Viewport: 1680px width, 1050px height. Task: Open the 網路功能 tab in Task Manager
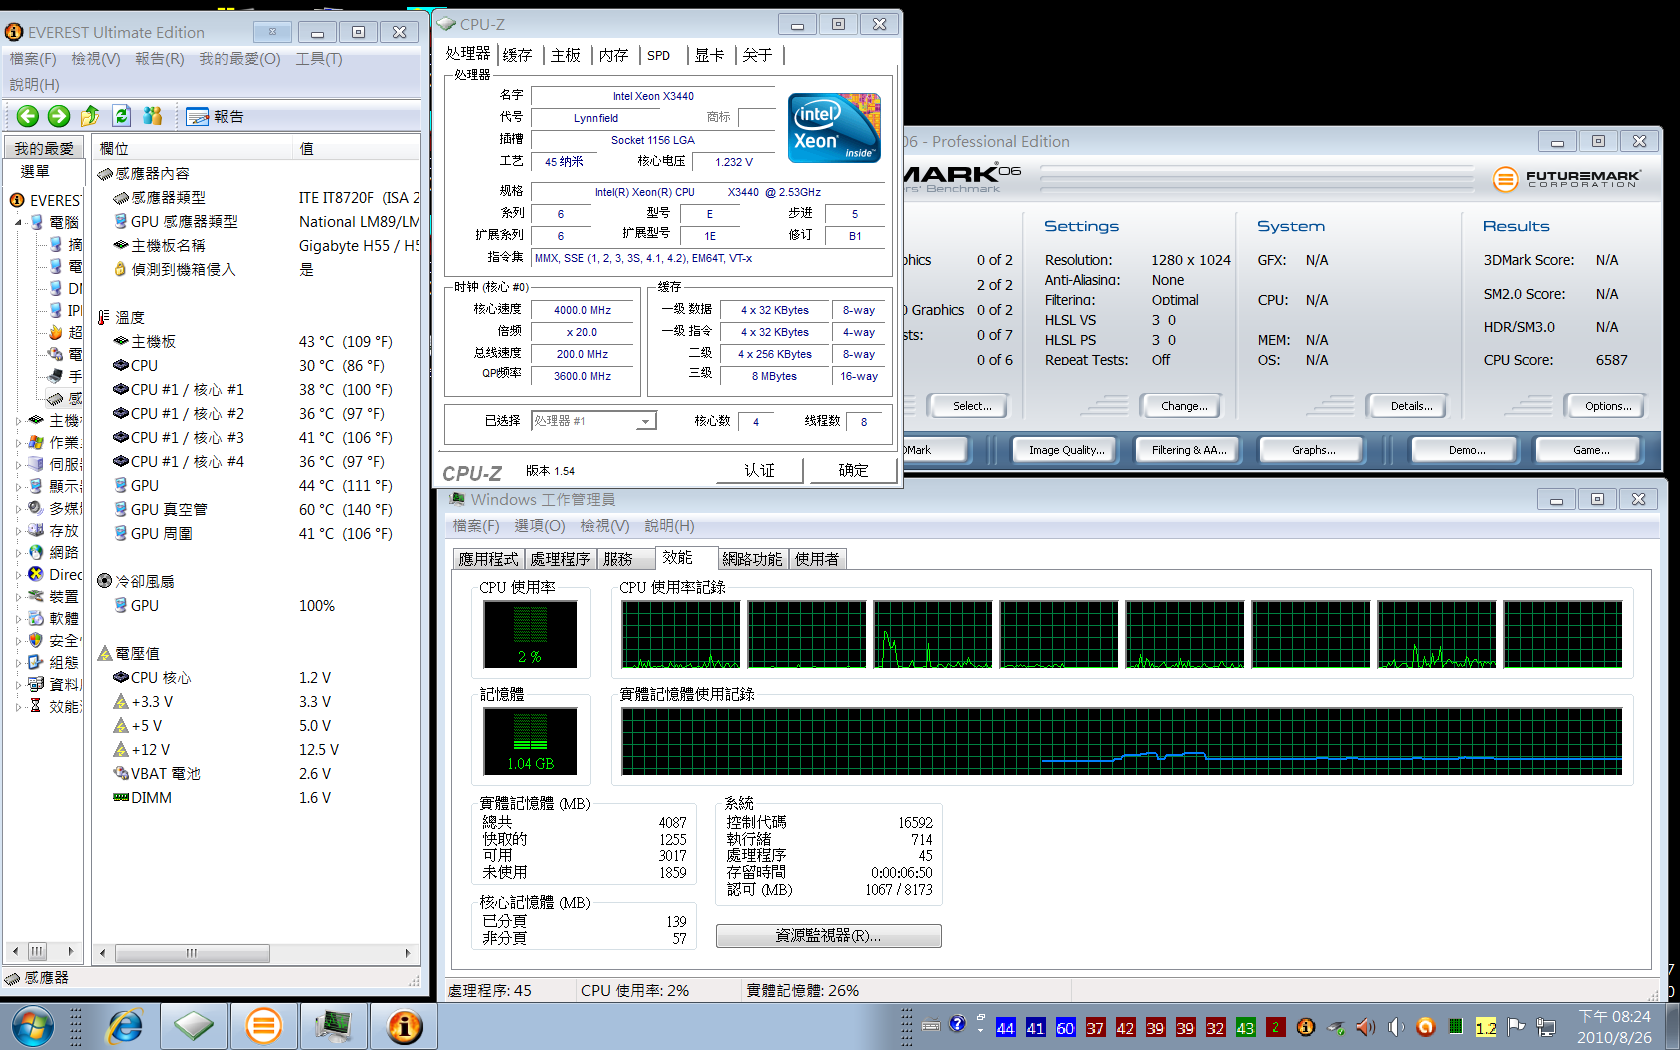[x=752, y=559]
